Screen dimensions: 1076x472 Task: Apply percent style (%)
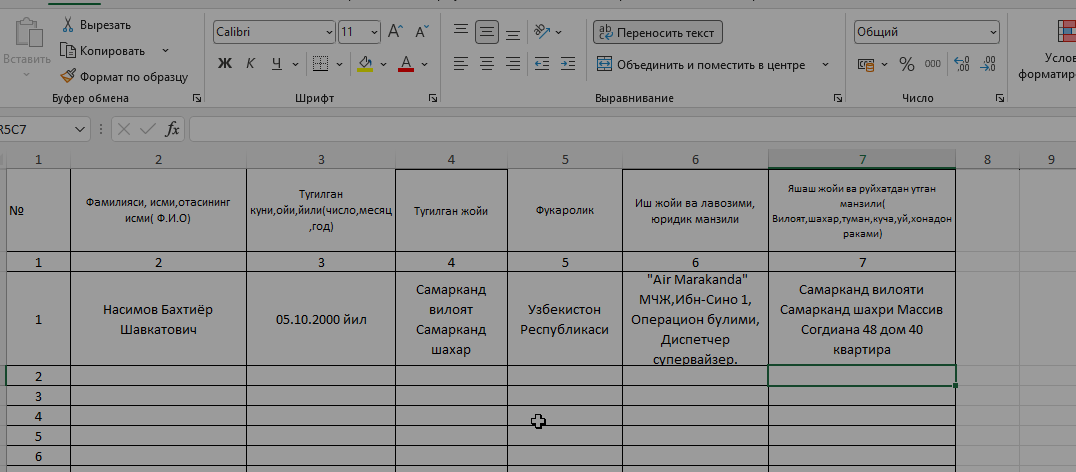[x=907, y=64]
